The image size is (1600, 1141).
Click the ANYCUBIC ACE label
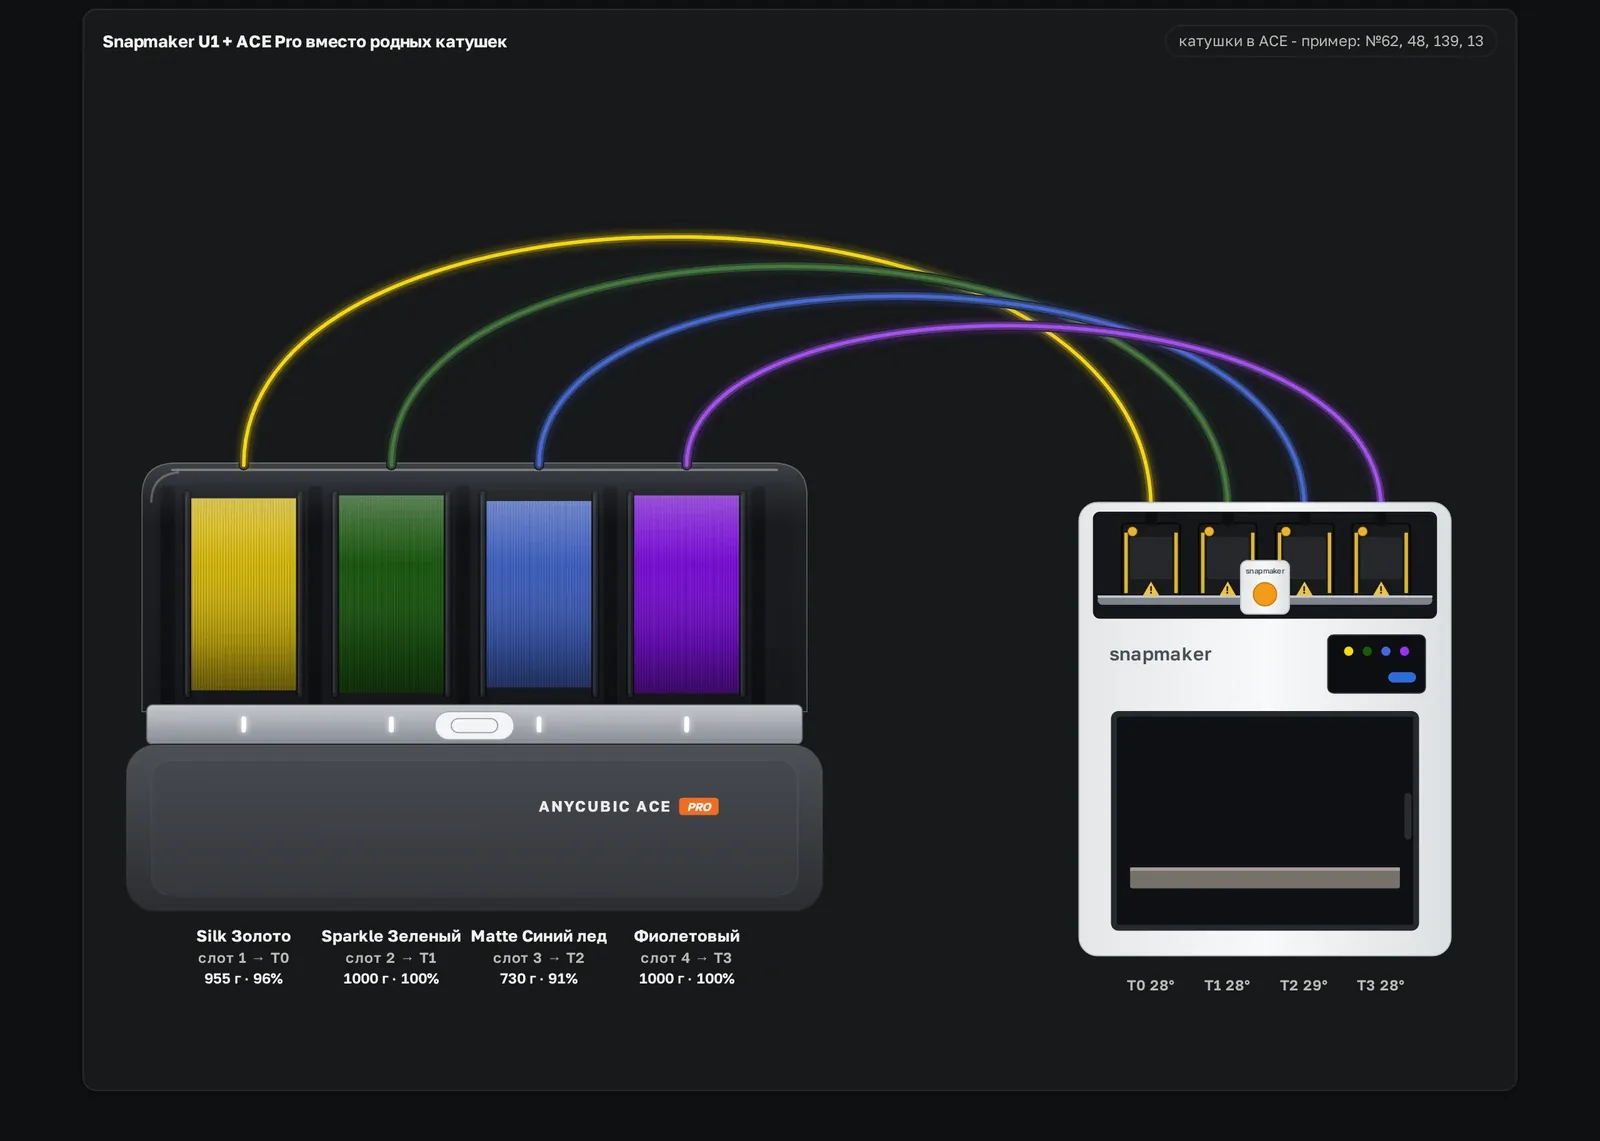[604, 807]
